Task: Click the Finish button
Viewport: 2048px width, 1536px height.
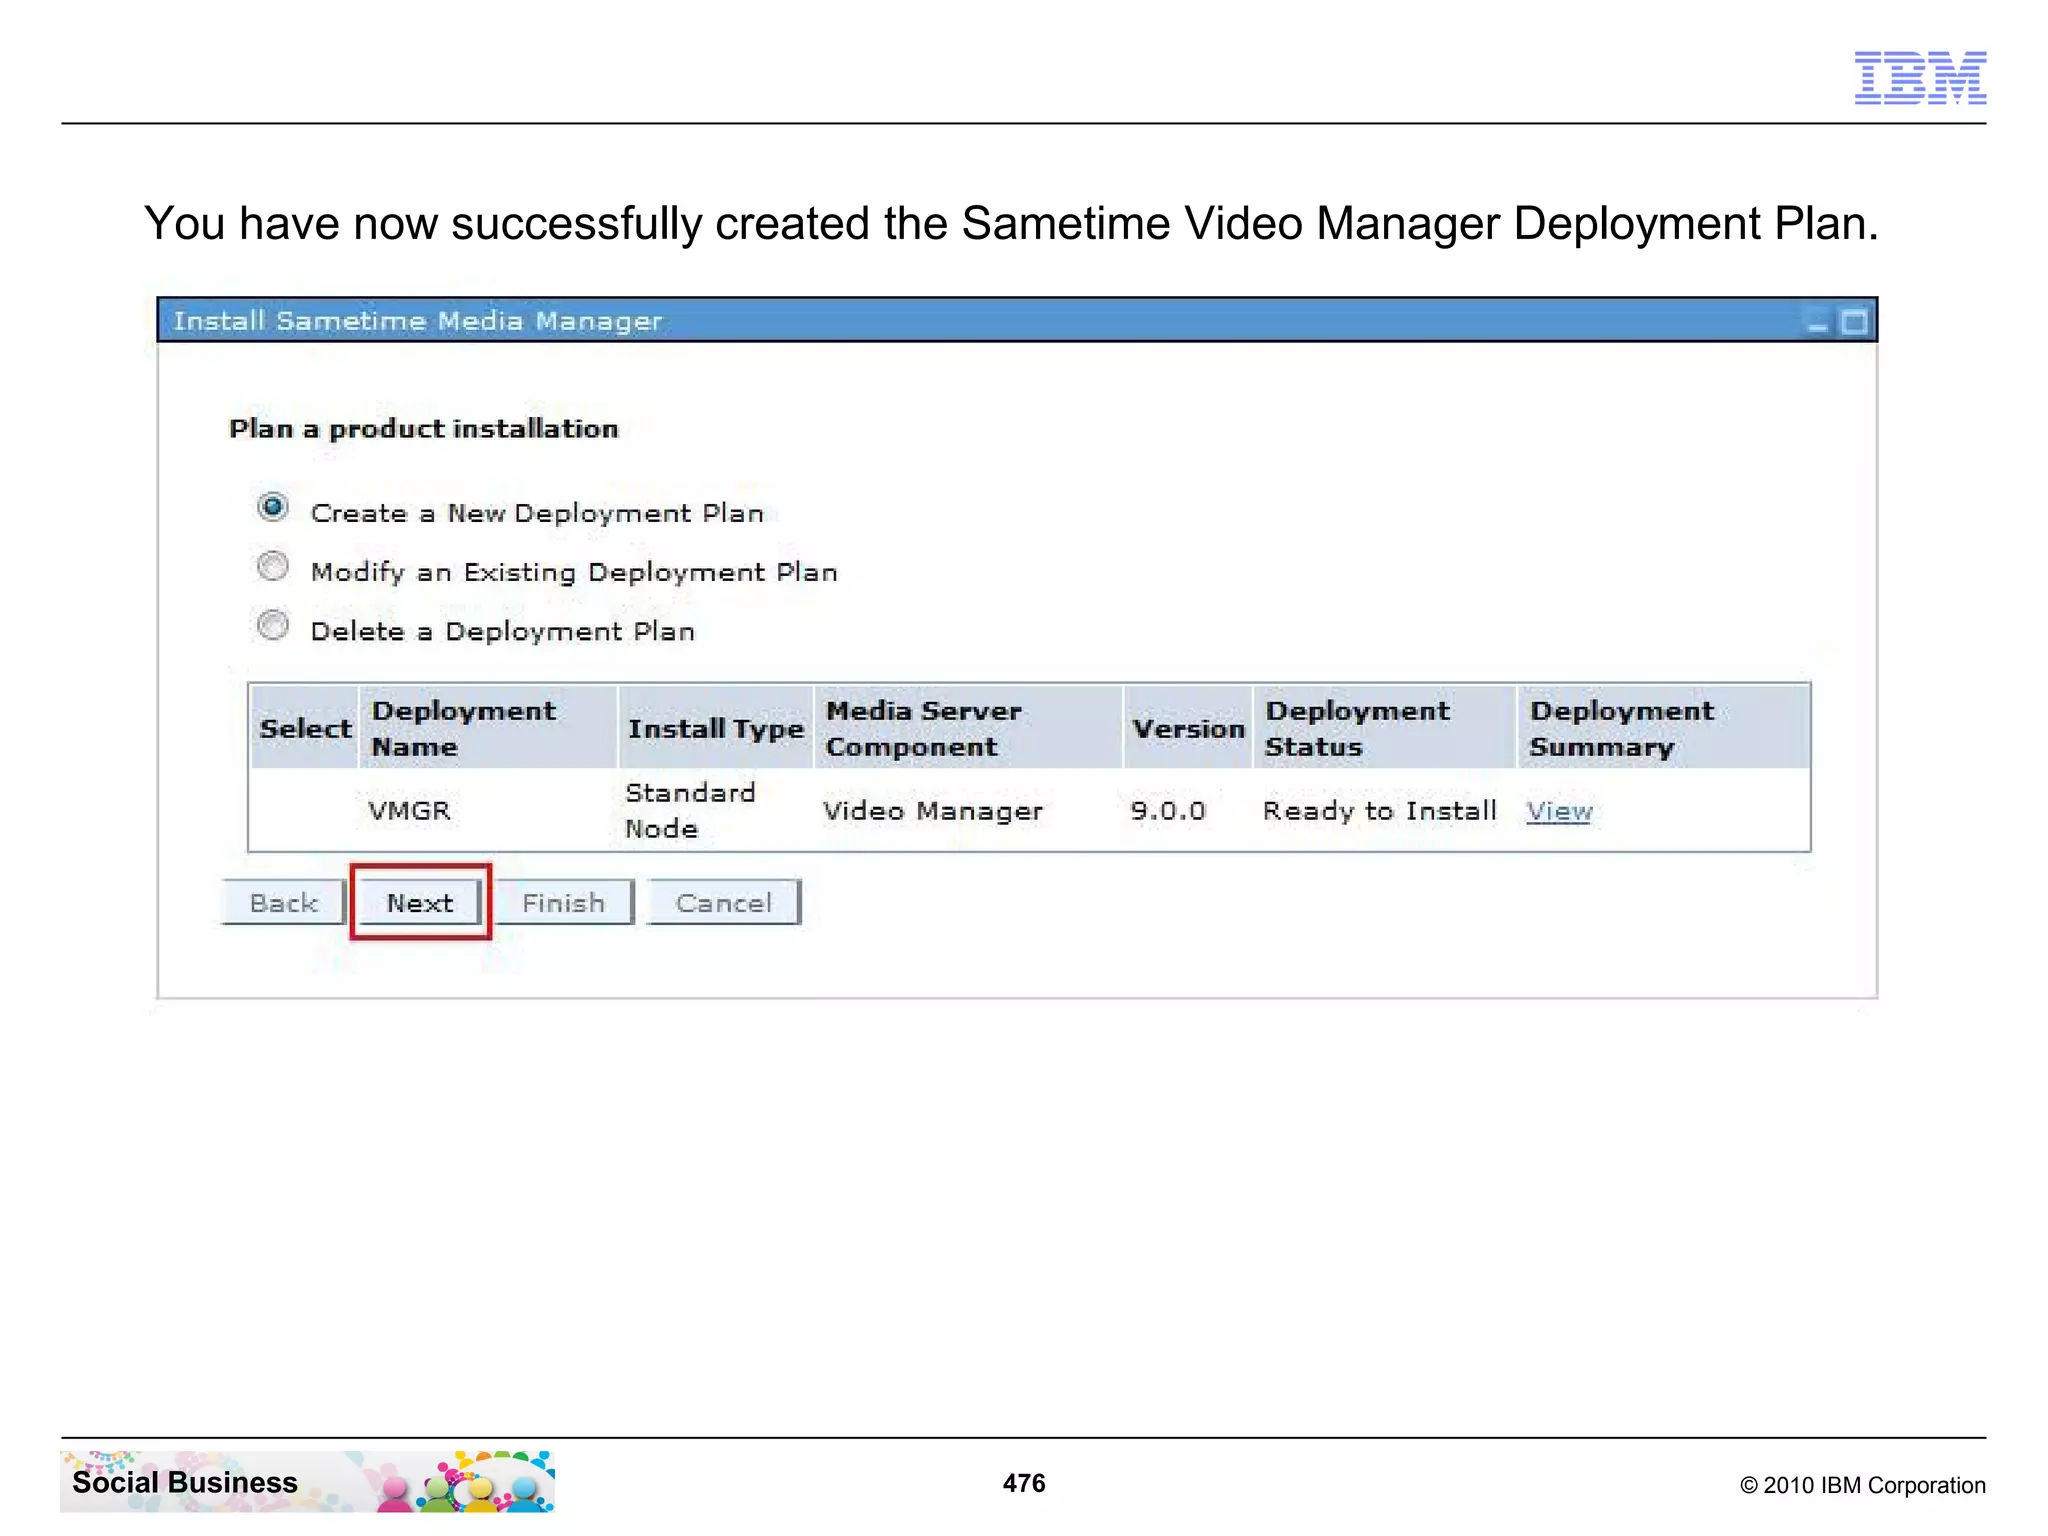Action: coord(564,902)
